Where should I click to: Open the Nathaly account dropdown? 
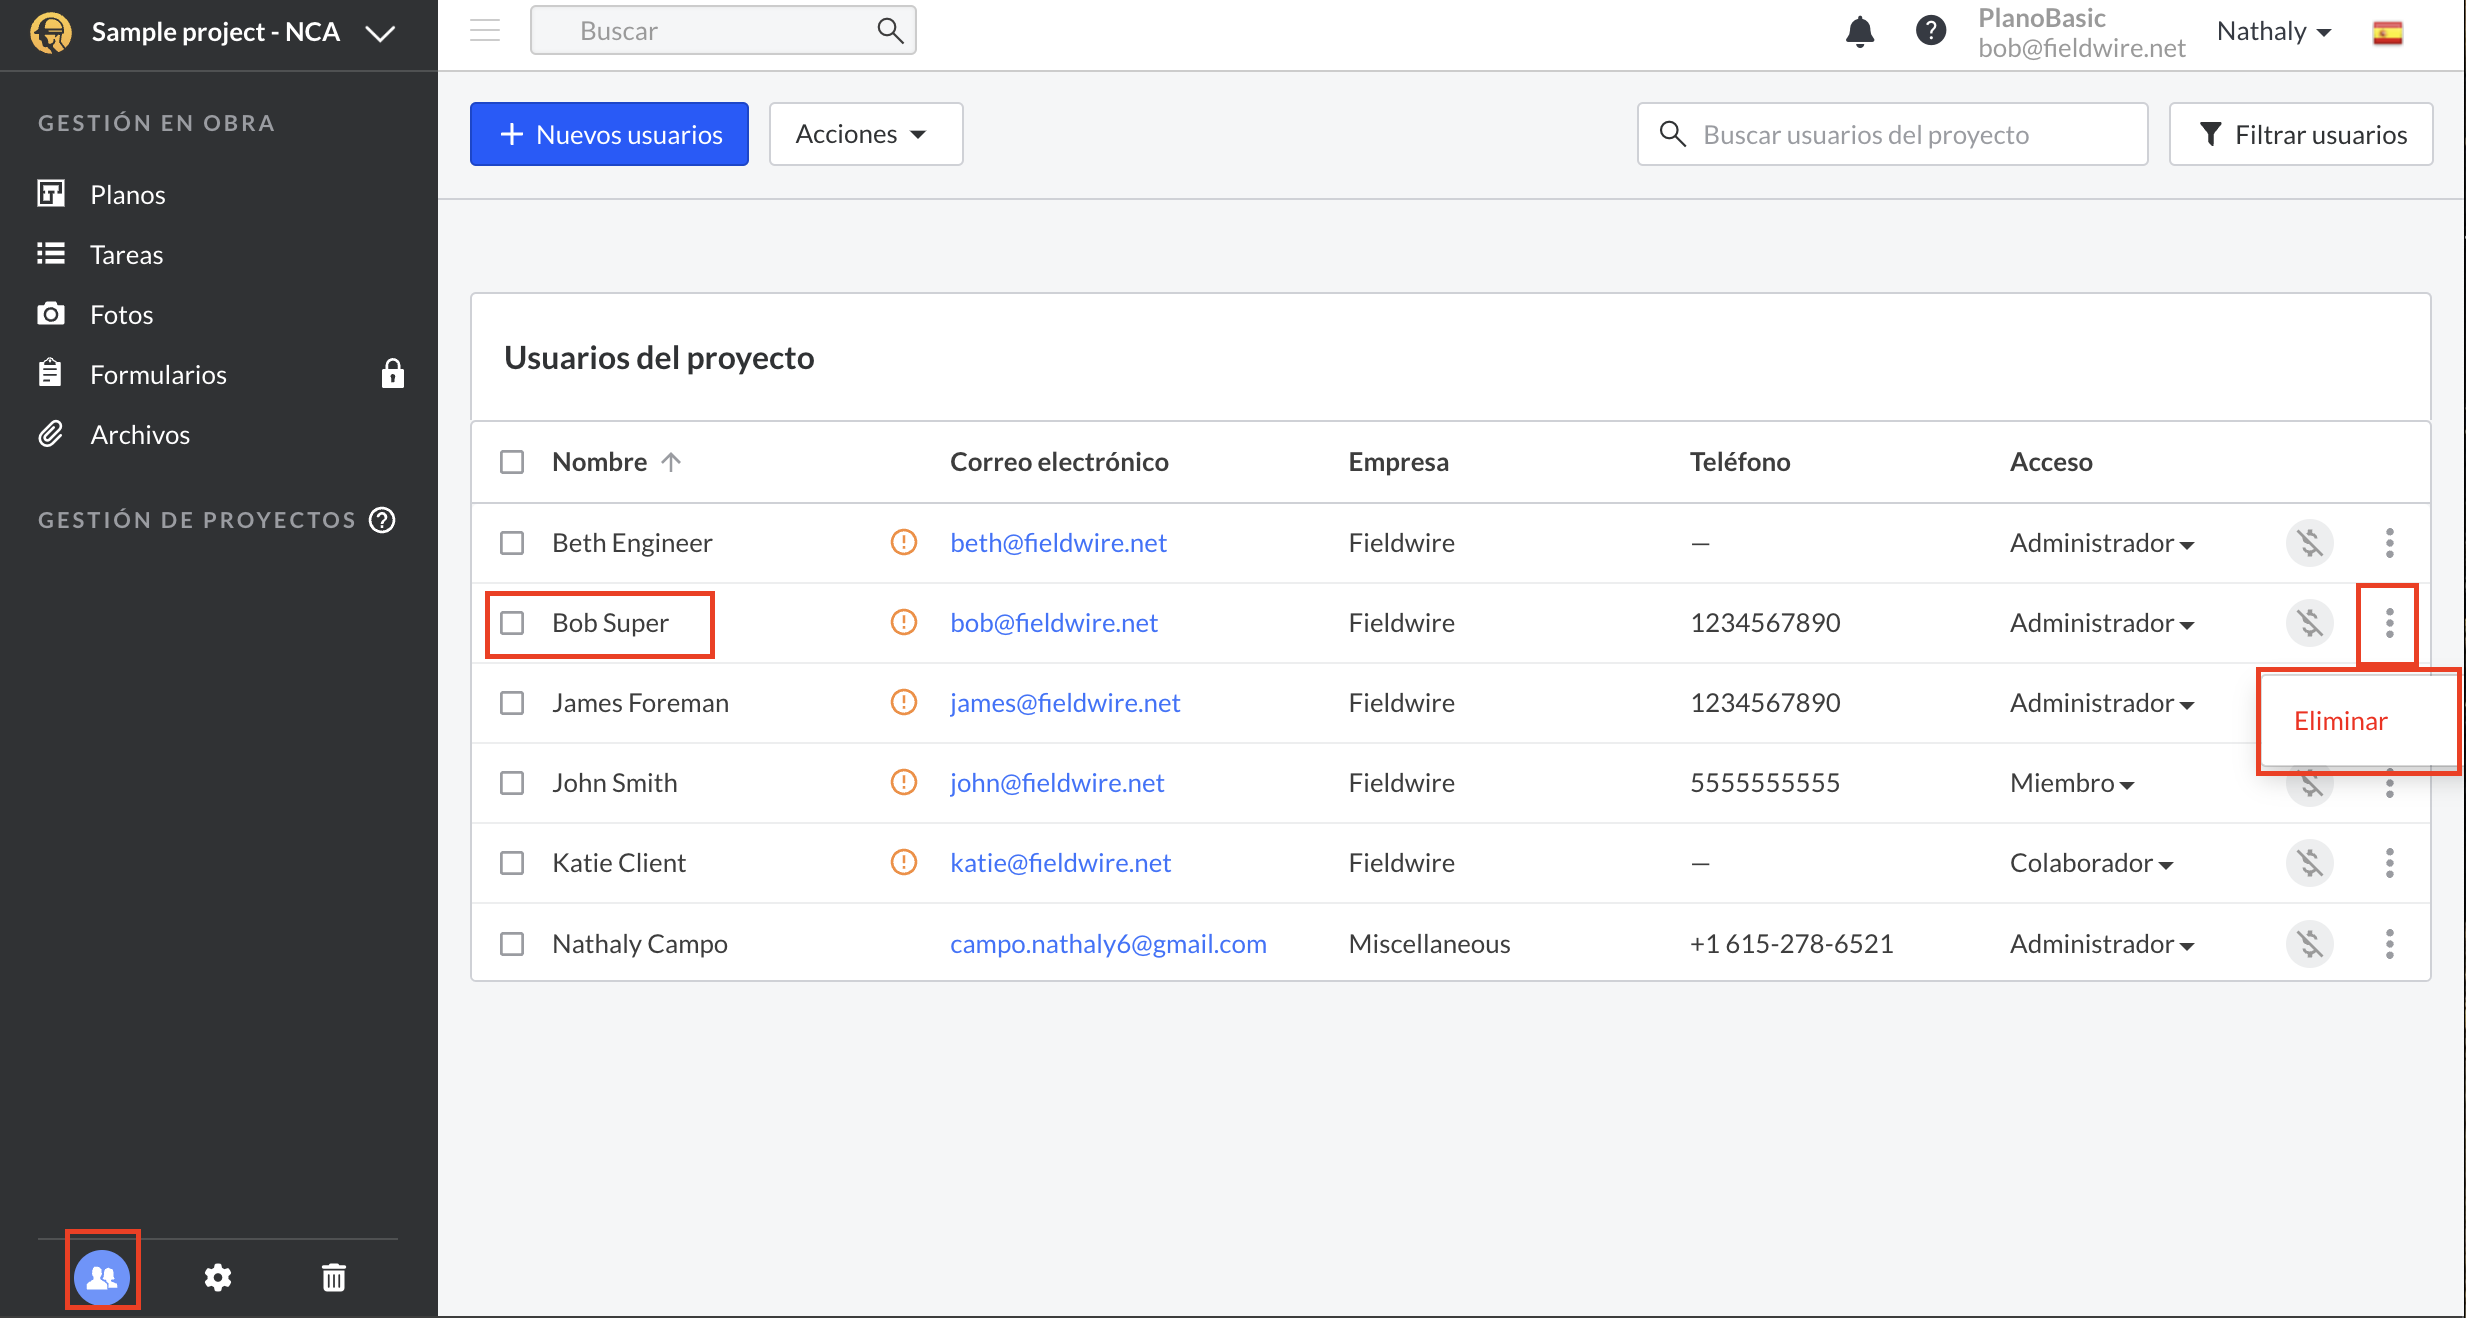click(2274, 32)
